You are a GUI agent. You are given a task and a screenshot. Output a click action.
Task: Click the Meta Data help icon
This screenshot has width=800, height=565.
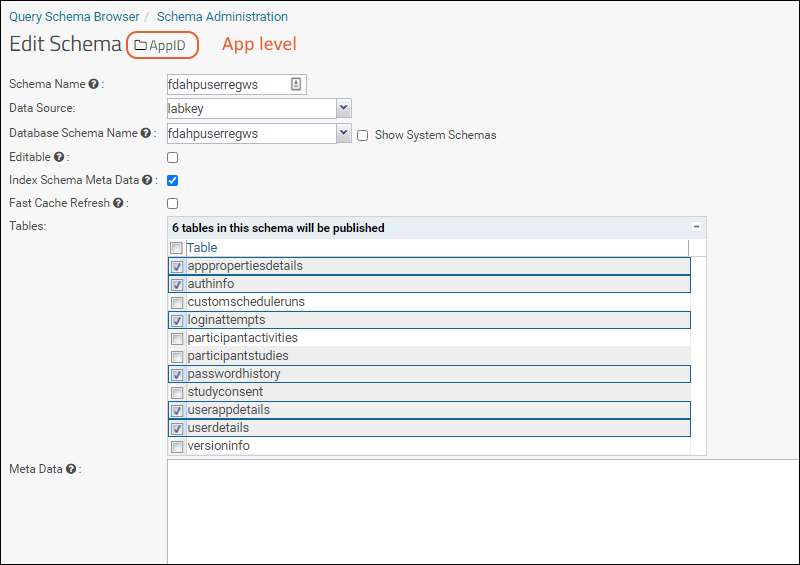(x=71, y=469)
